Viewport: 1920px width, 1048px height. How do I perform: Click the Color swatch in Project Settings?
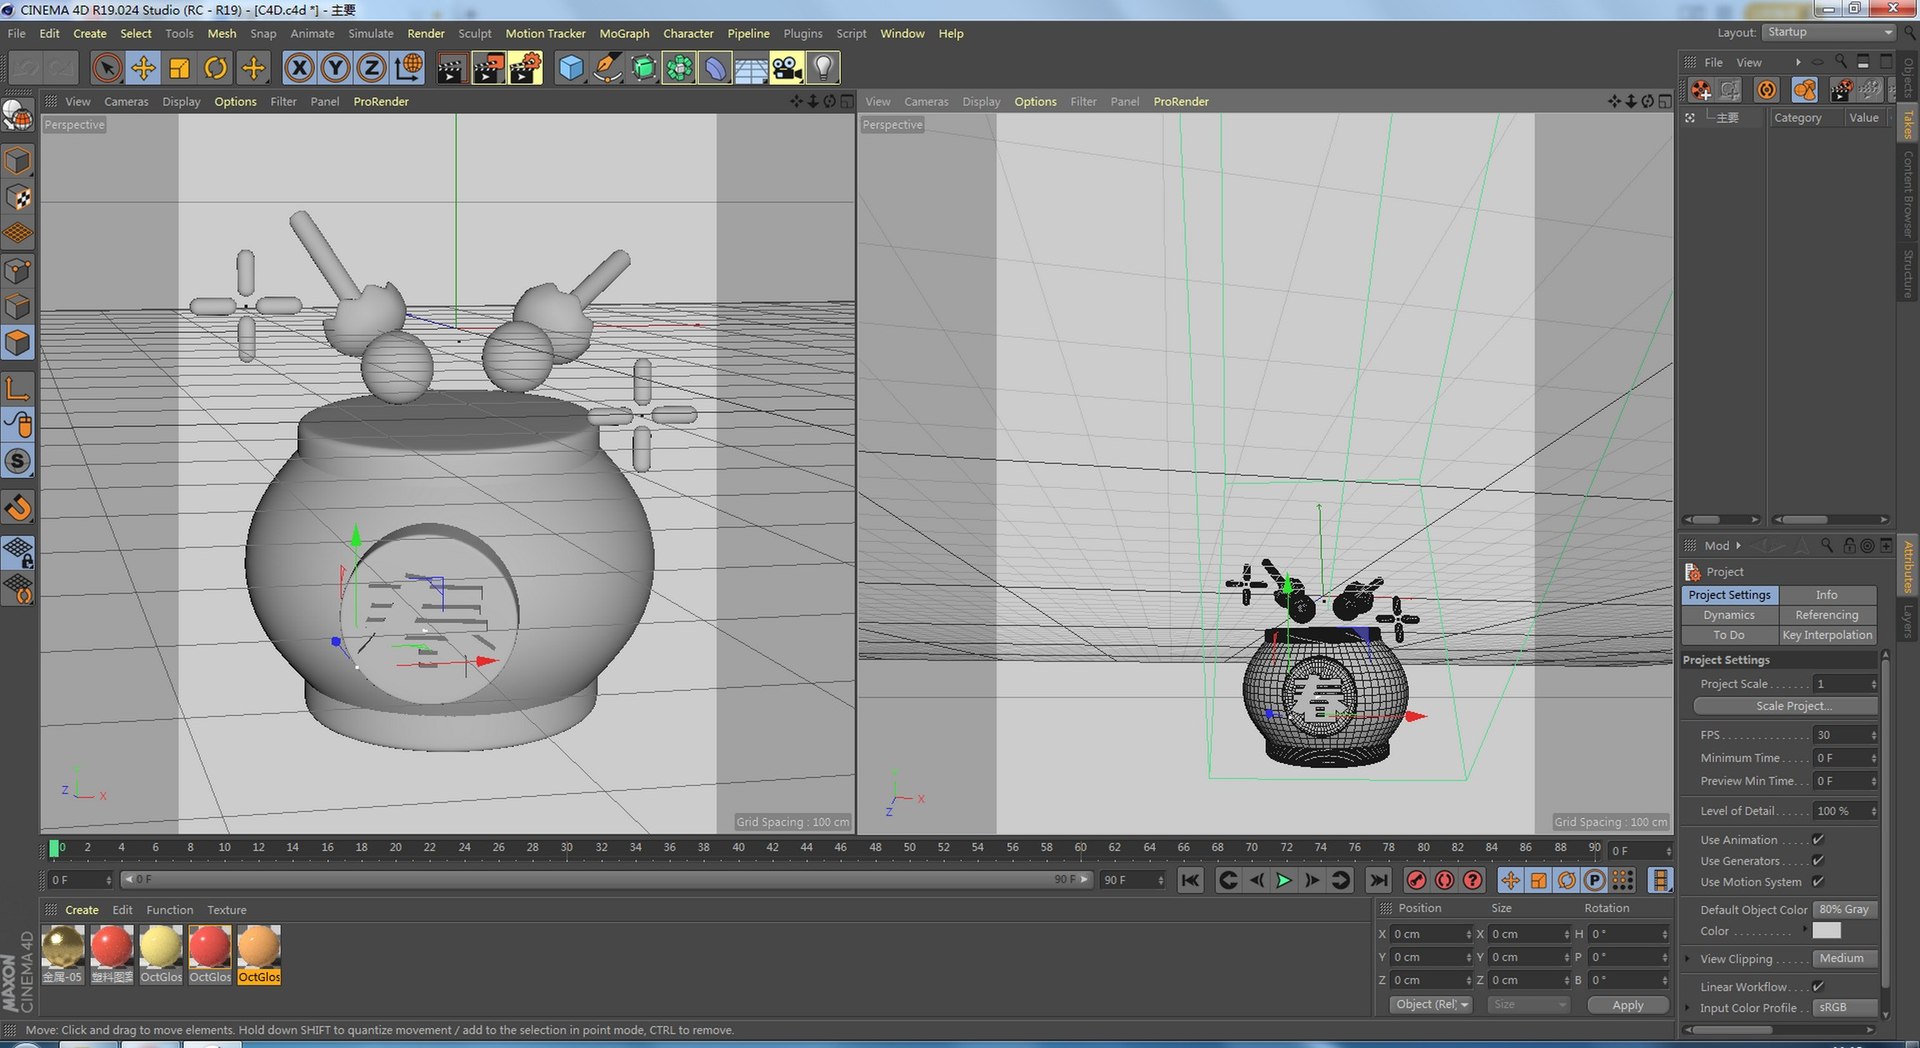[x=1826, y=930]
